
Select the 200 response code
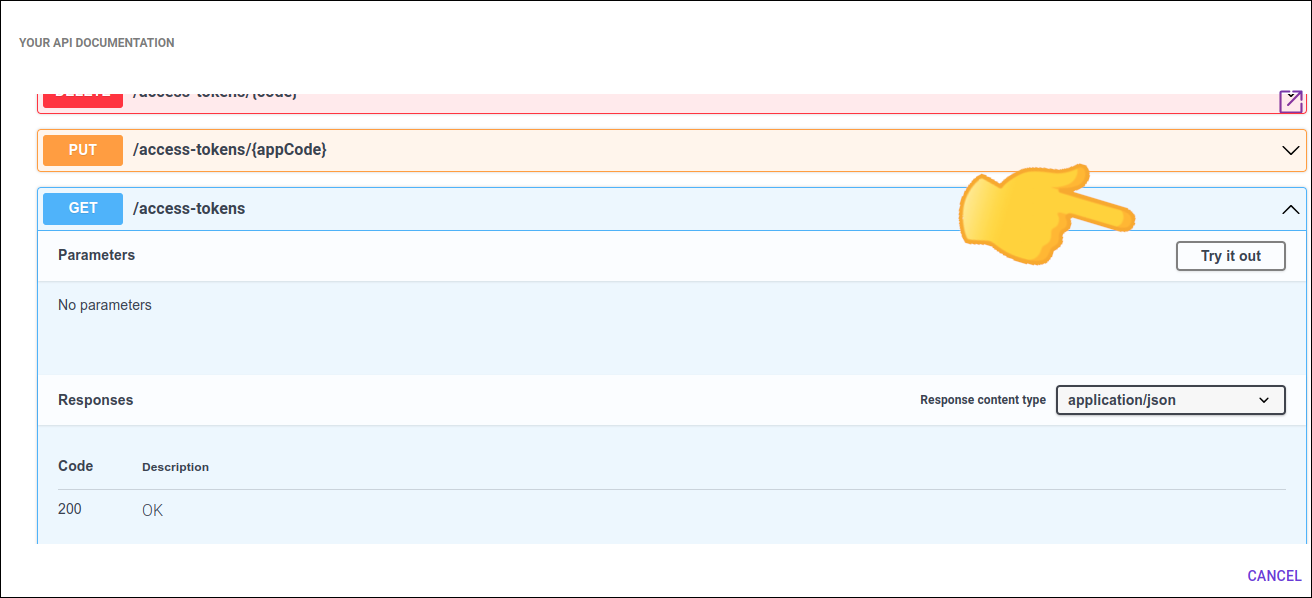tap(70, 509)
